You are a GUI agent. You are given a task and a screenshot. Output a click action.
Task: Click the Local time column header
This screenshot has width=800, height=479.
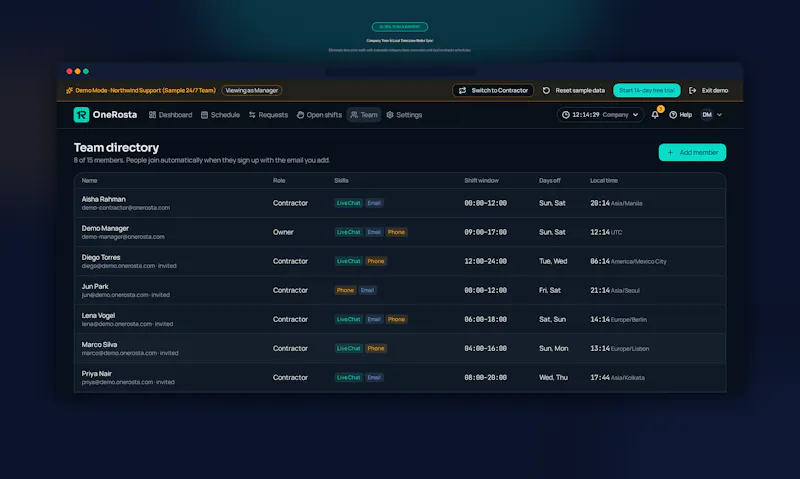click(604, 181)
